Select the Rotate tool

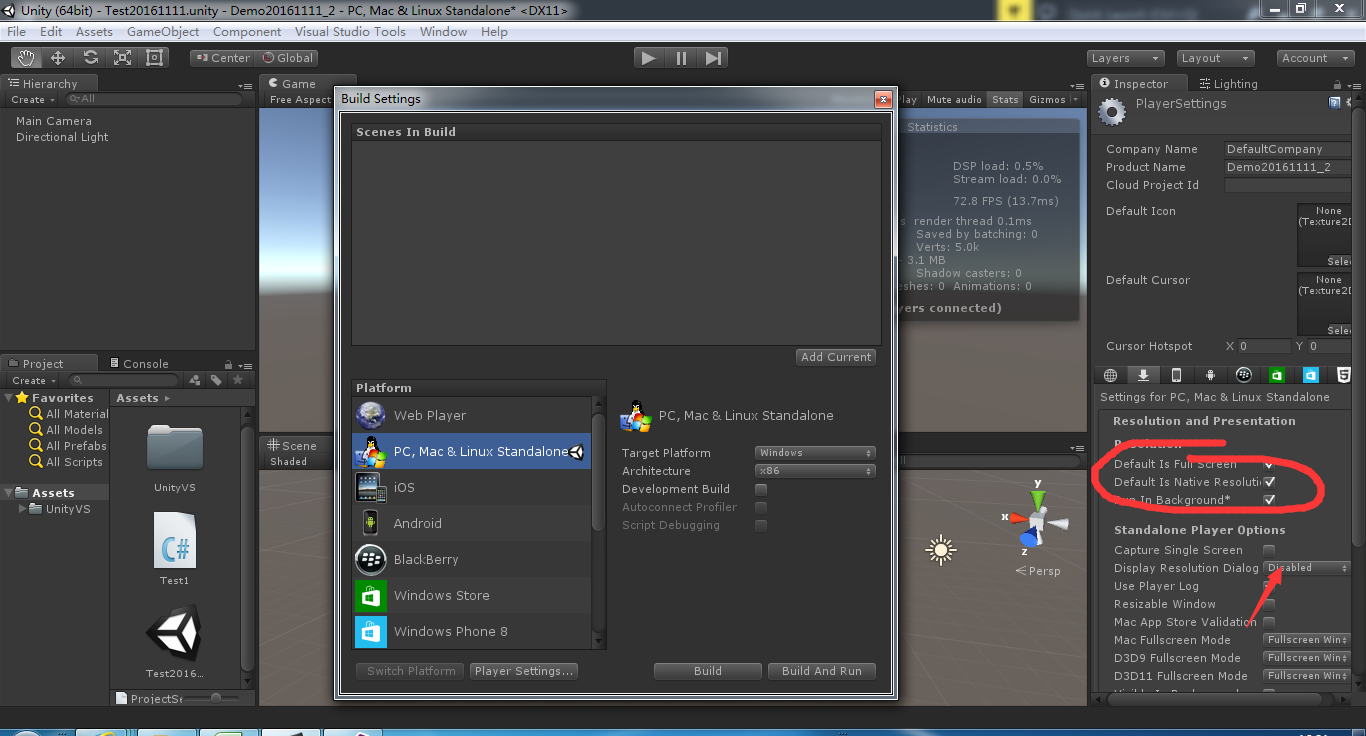(x=90, y=58)
